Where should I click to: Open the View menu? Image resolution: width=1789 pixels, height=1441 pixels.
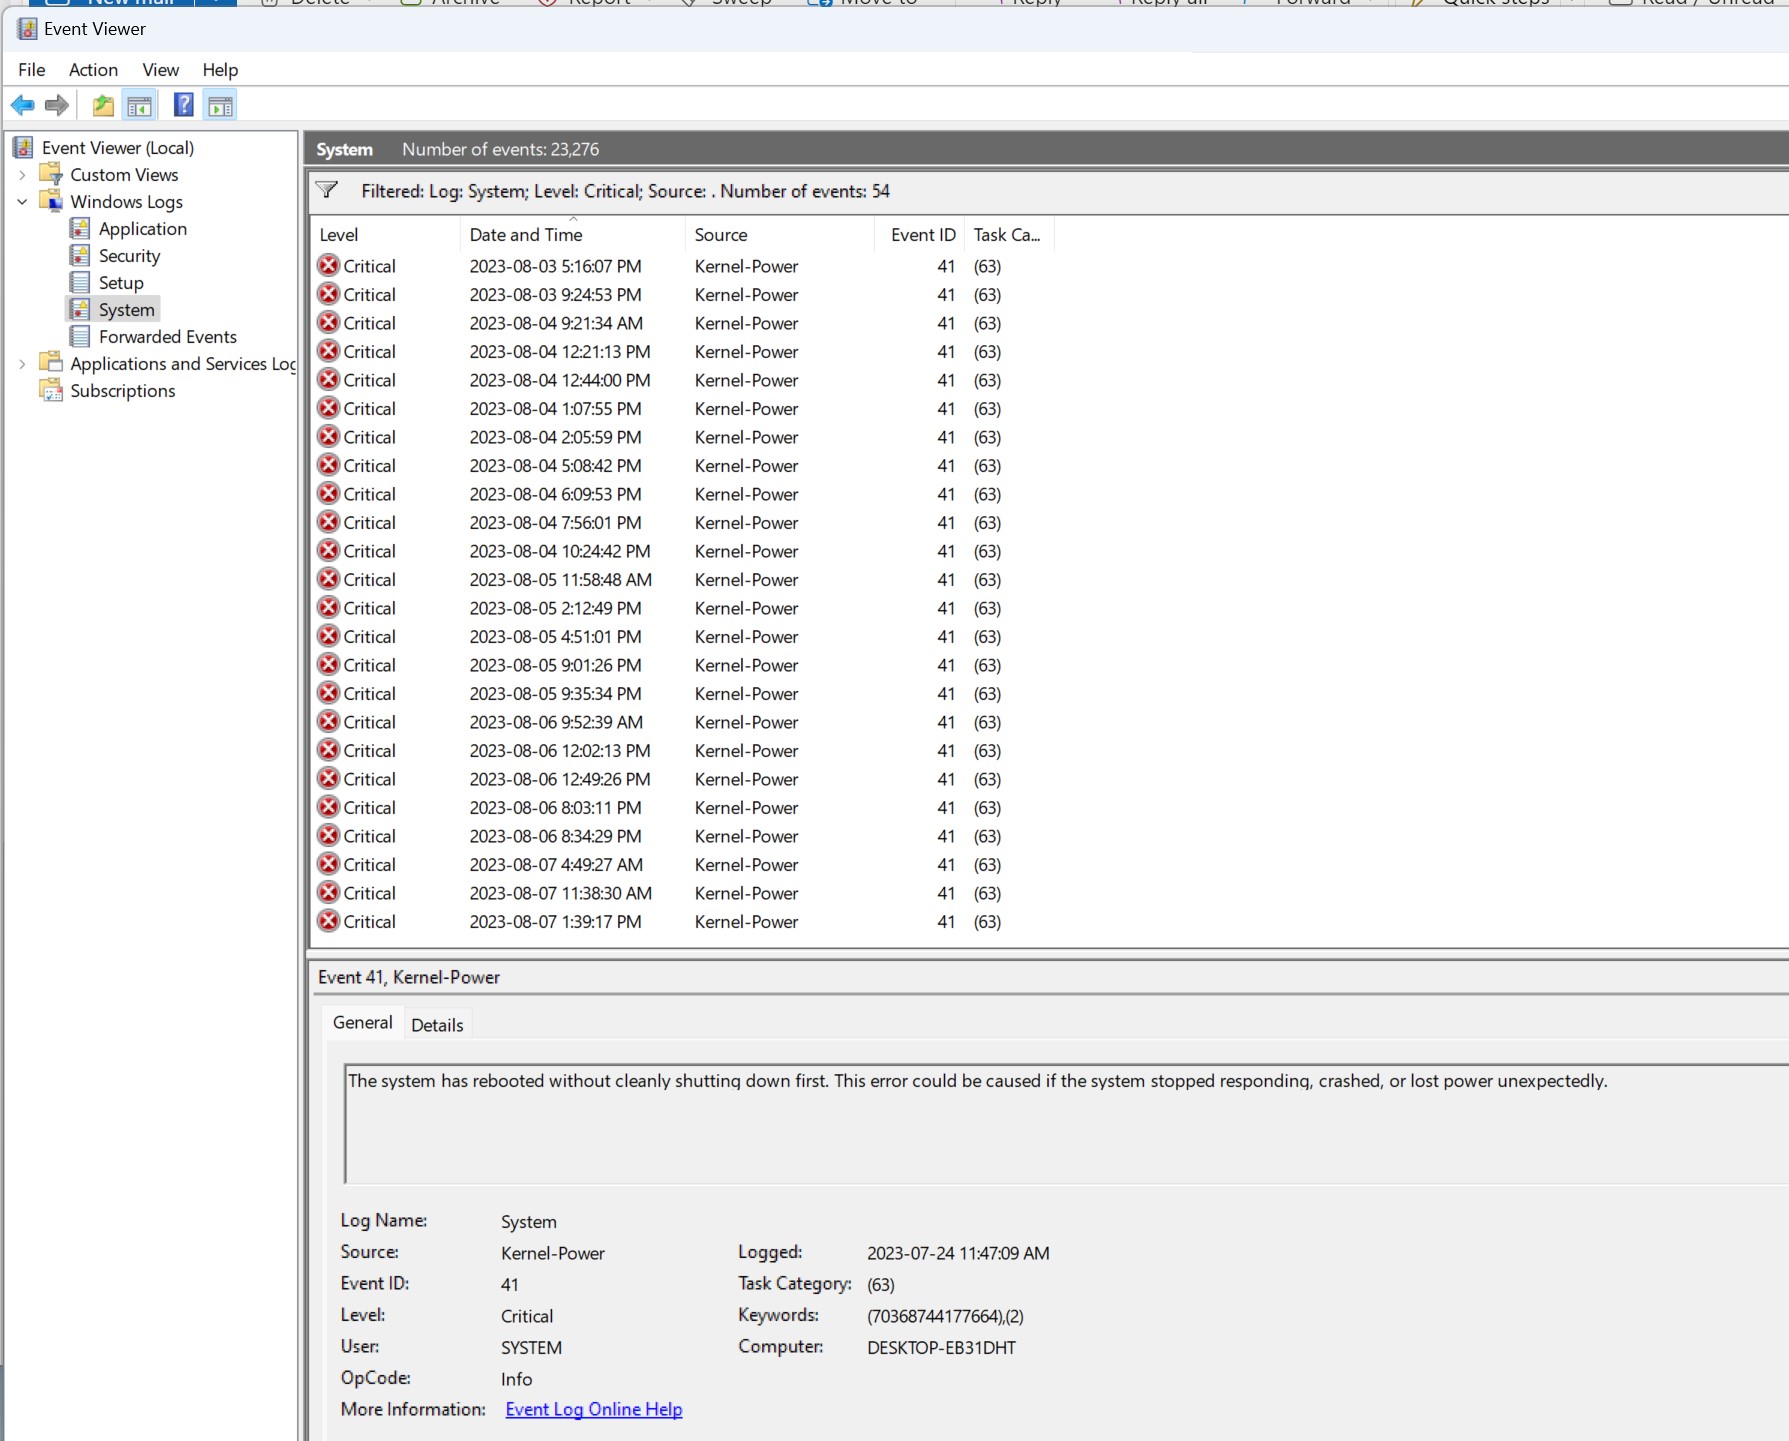tap(160, 69)
